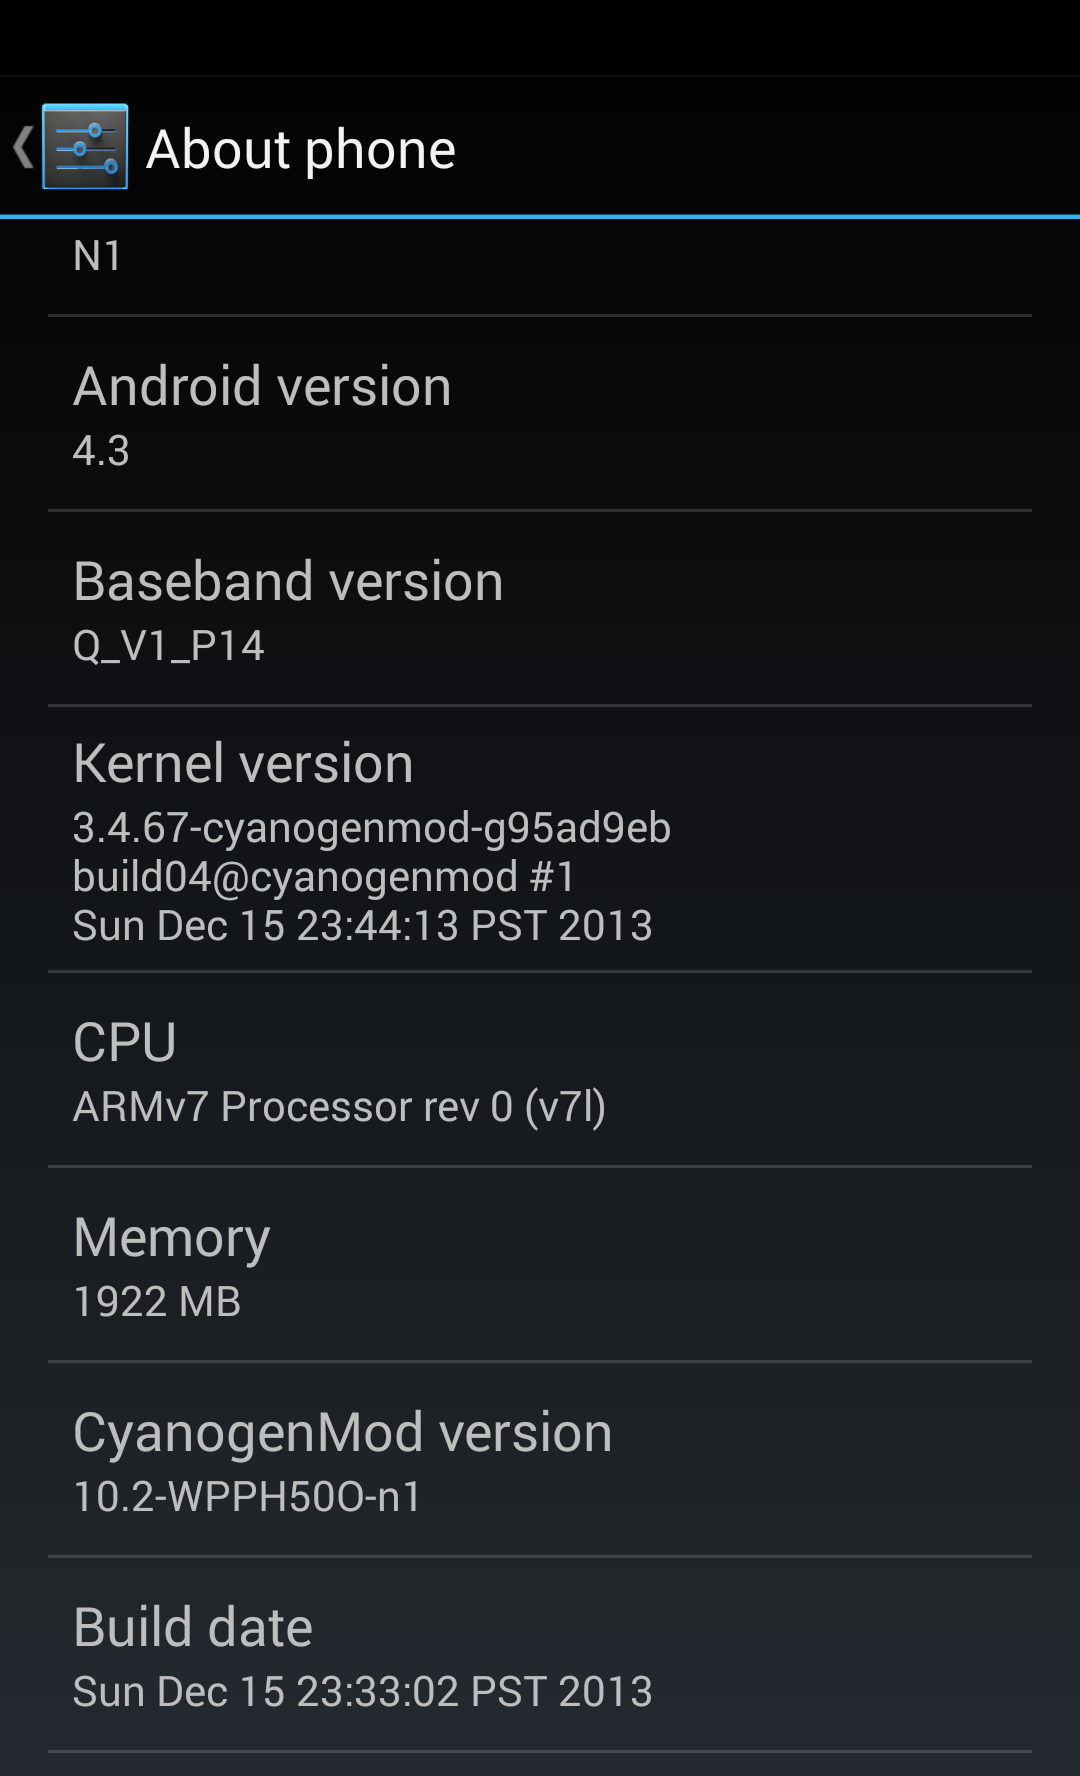Click the Settings sliders icon
This screenshot has height=1776, width=1080.
(85, 147)
